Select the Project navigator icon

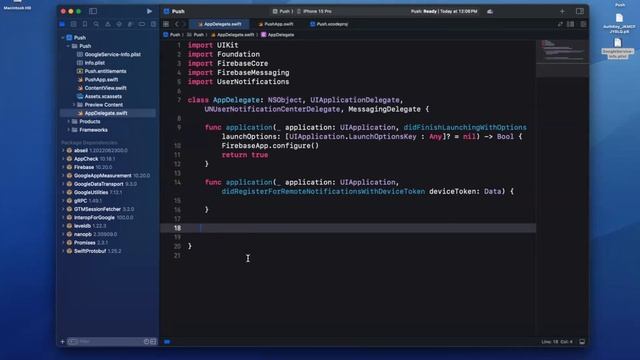coord(62,24)
